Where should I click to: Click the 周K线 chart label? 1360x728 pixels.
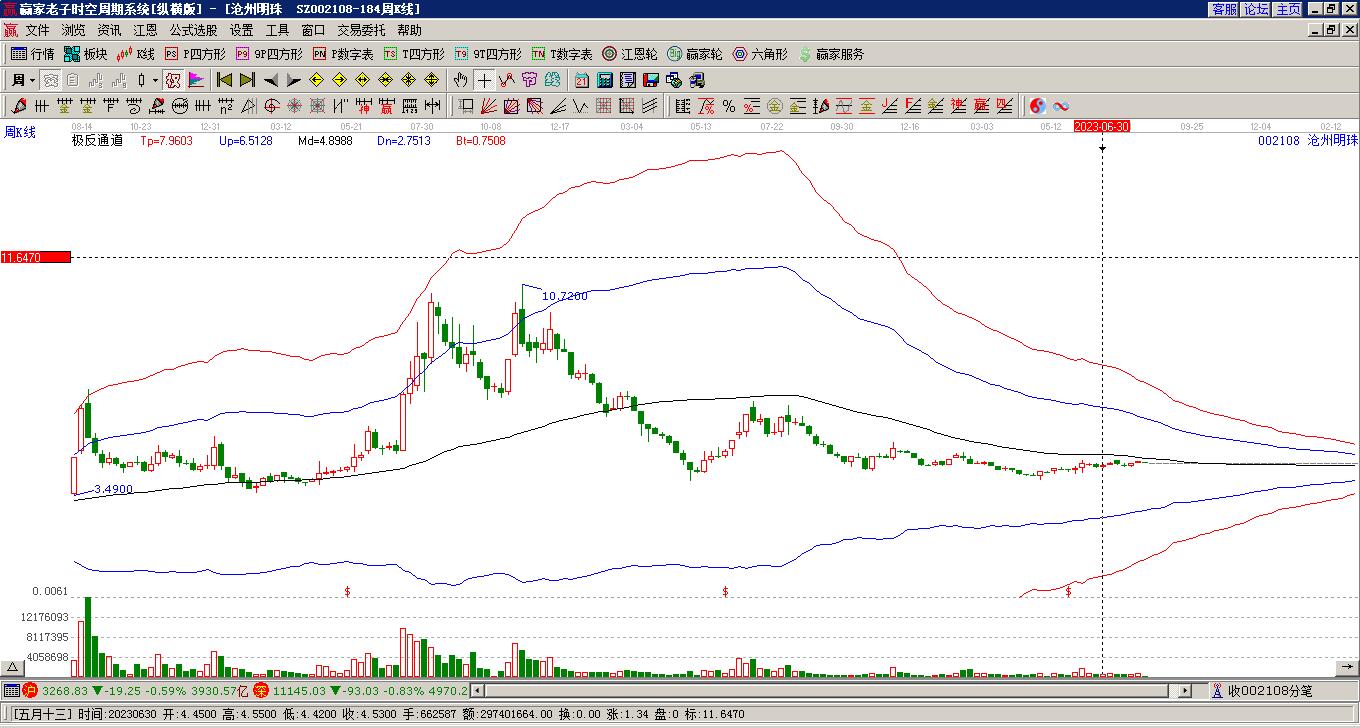coord(20,132)
